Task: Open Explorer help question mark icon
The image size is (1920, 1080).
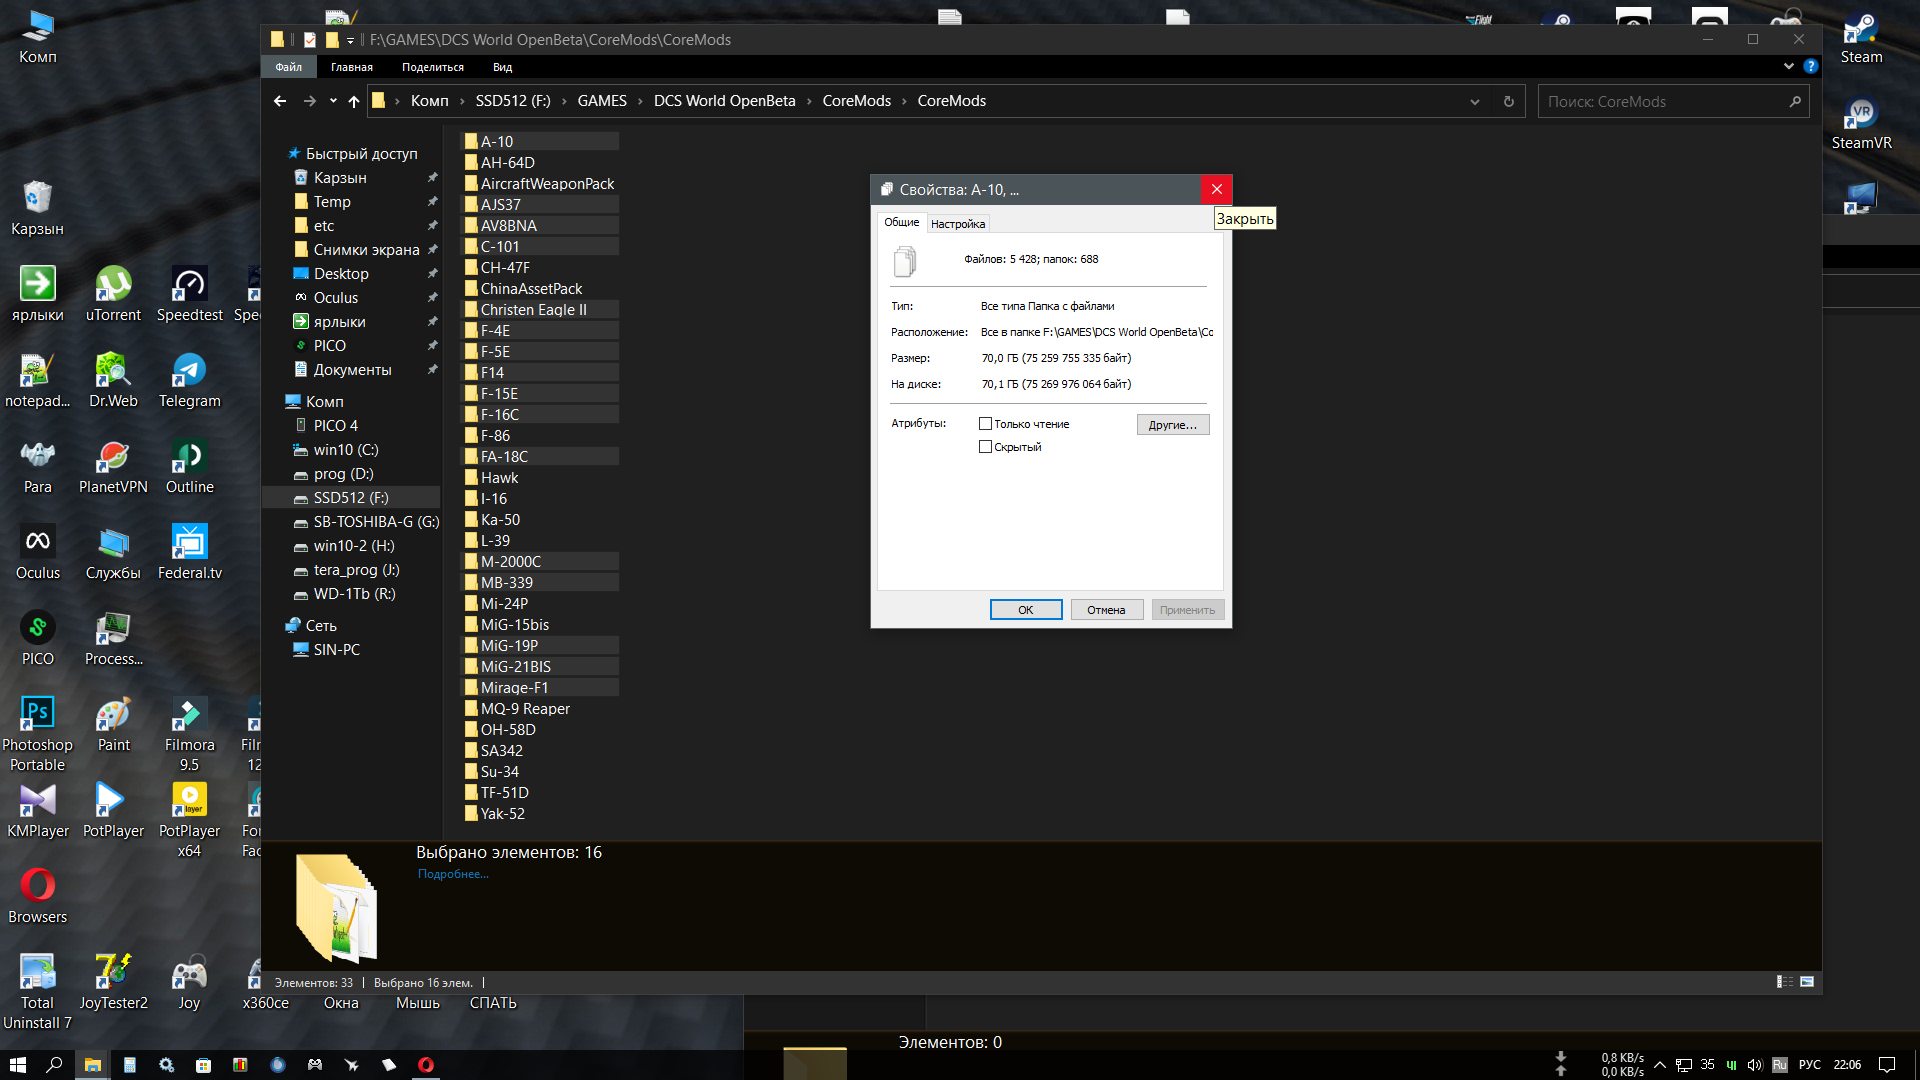Action: (x=1811, y=66)
